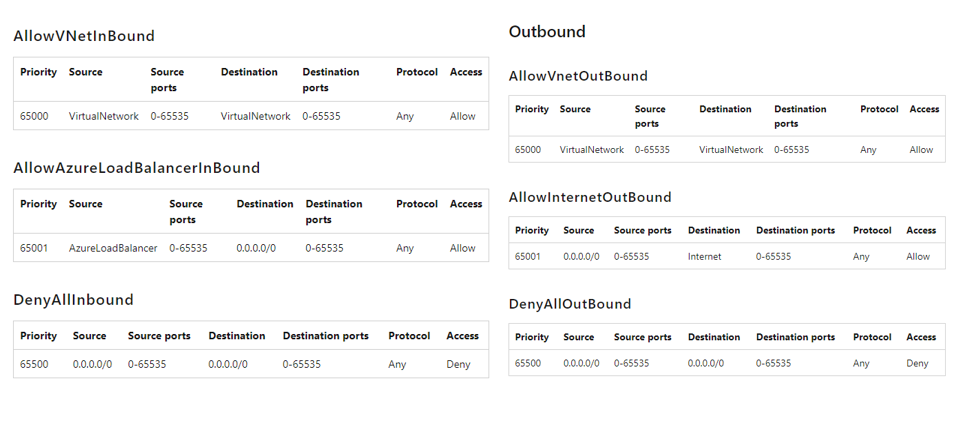967x422 pixels.
Task: Select the AllowAzureLoadBalancerInBound heading
Action: [136, 168]
